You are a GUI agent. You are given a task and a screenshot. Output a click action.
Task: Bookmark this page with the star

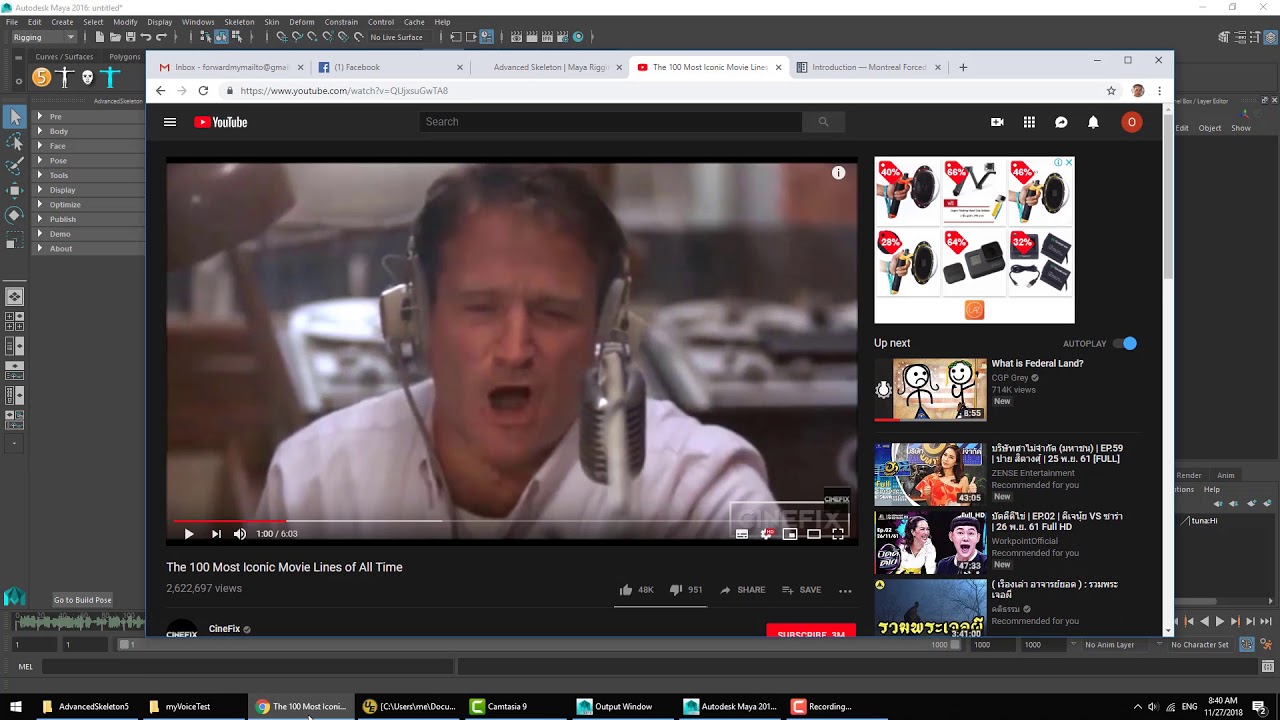(1111, 91)
